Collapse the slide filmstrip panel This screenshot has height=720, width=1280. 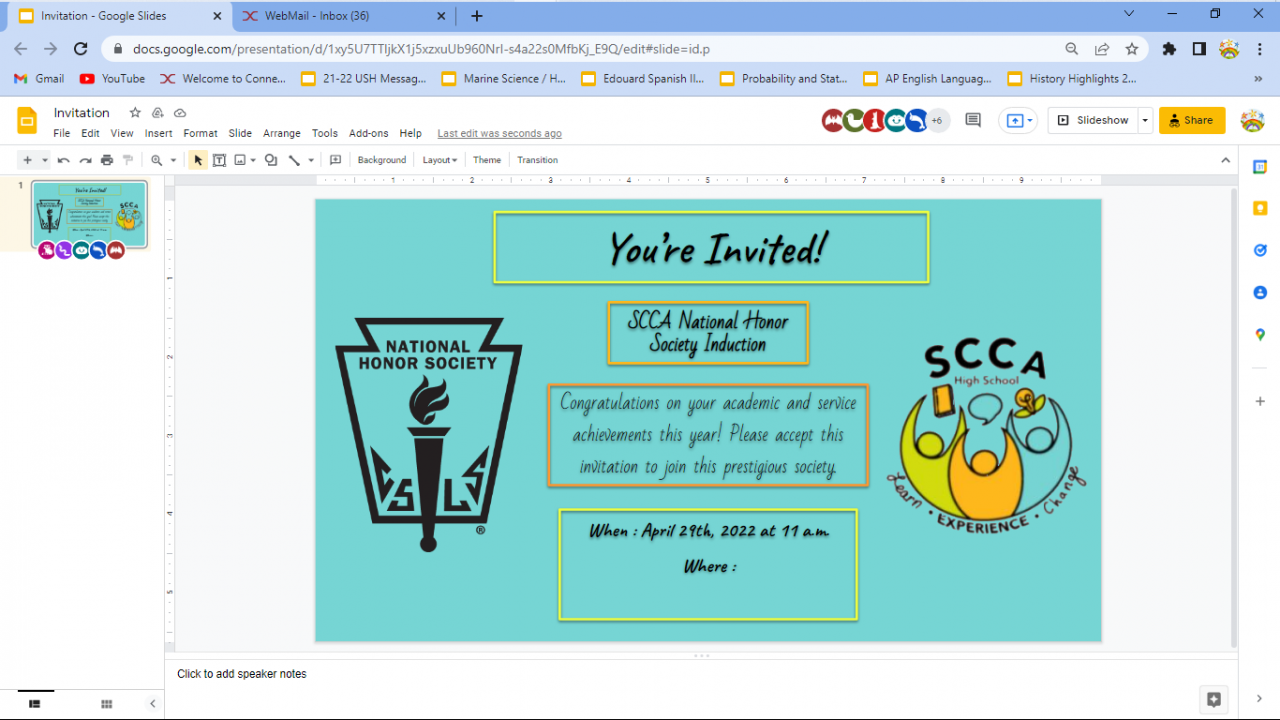(x=153, y=704)
